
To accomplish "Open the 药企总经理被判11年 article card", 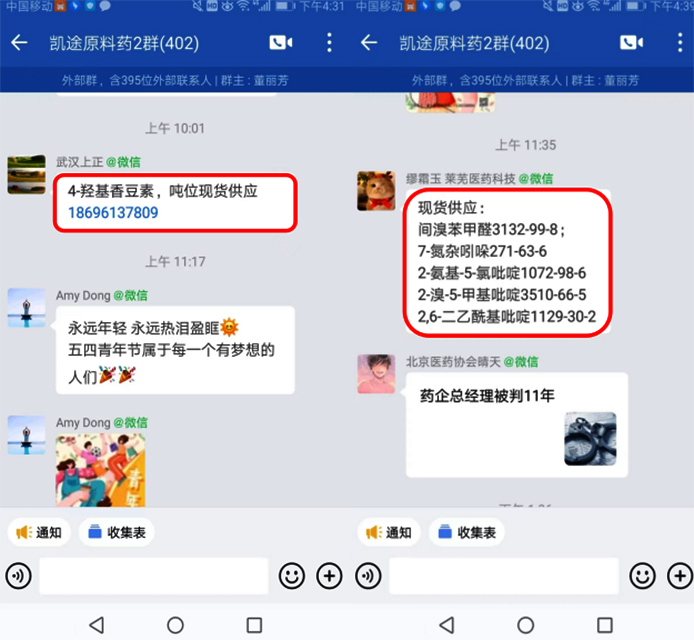I will click(x=517, y=425).
